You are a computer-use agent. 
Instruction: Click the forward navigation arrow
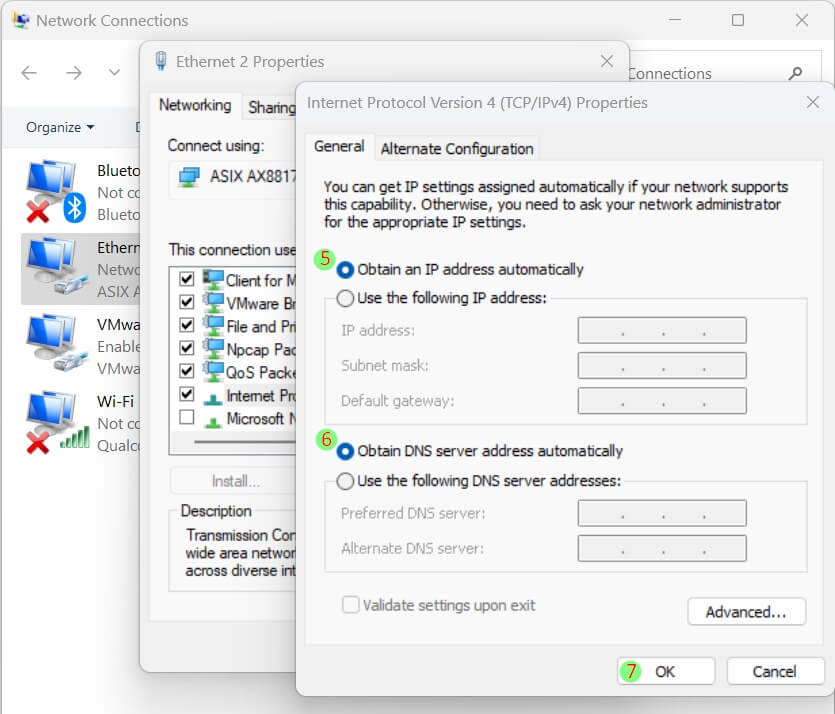(x=73, y=73)
